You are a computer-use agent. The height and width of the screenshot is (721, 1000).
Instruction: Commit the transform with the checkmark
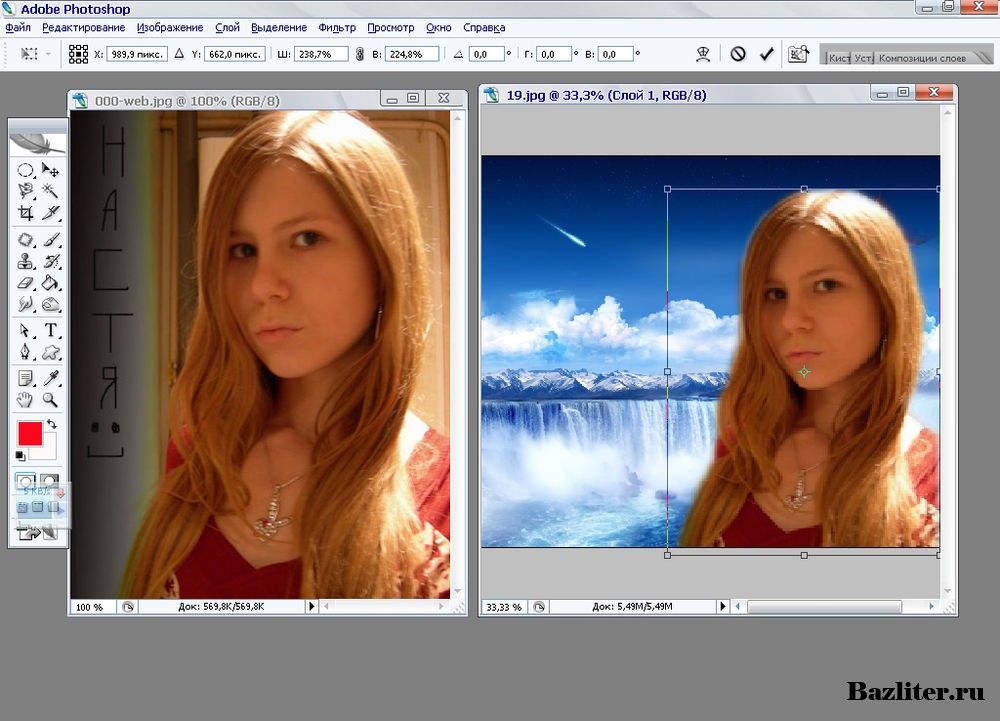pyautogui.click(x=767, y=54)
